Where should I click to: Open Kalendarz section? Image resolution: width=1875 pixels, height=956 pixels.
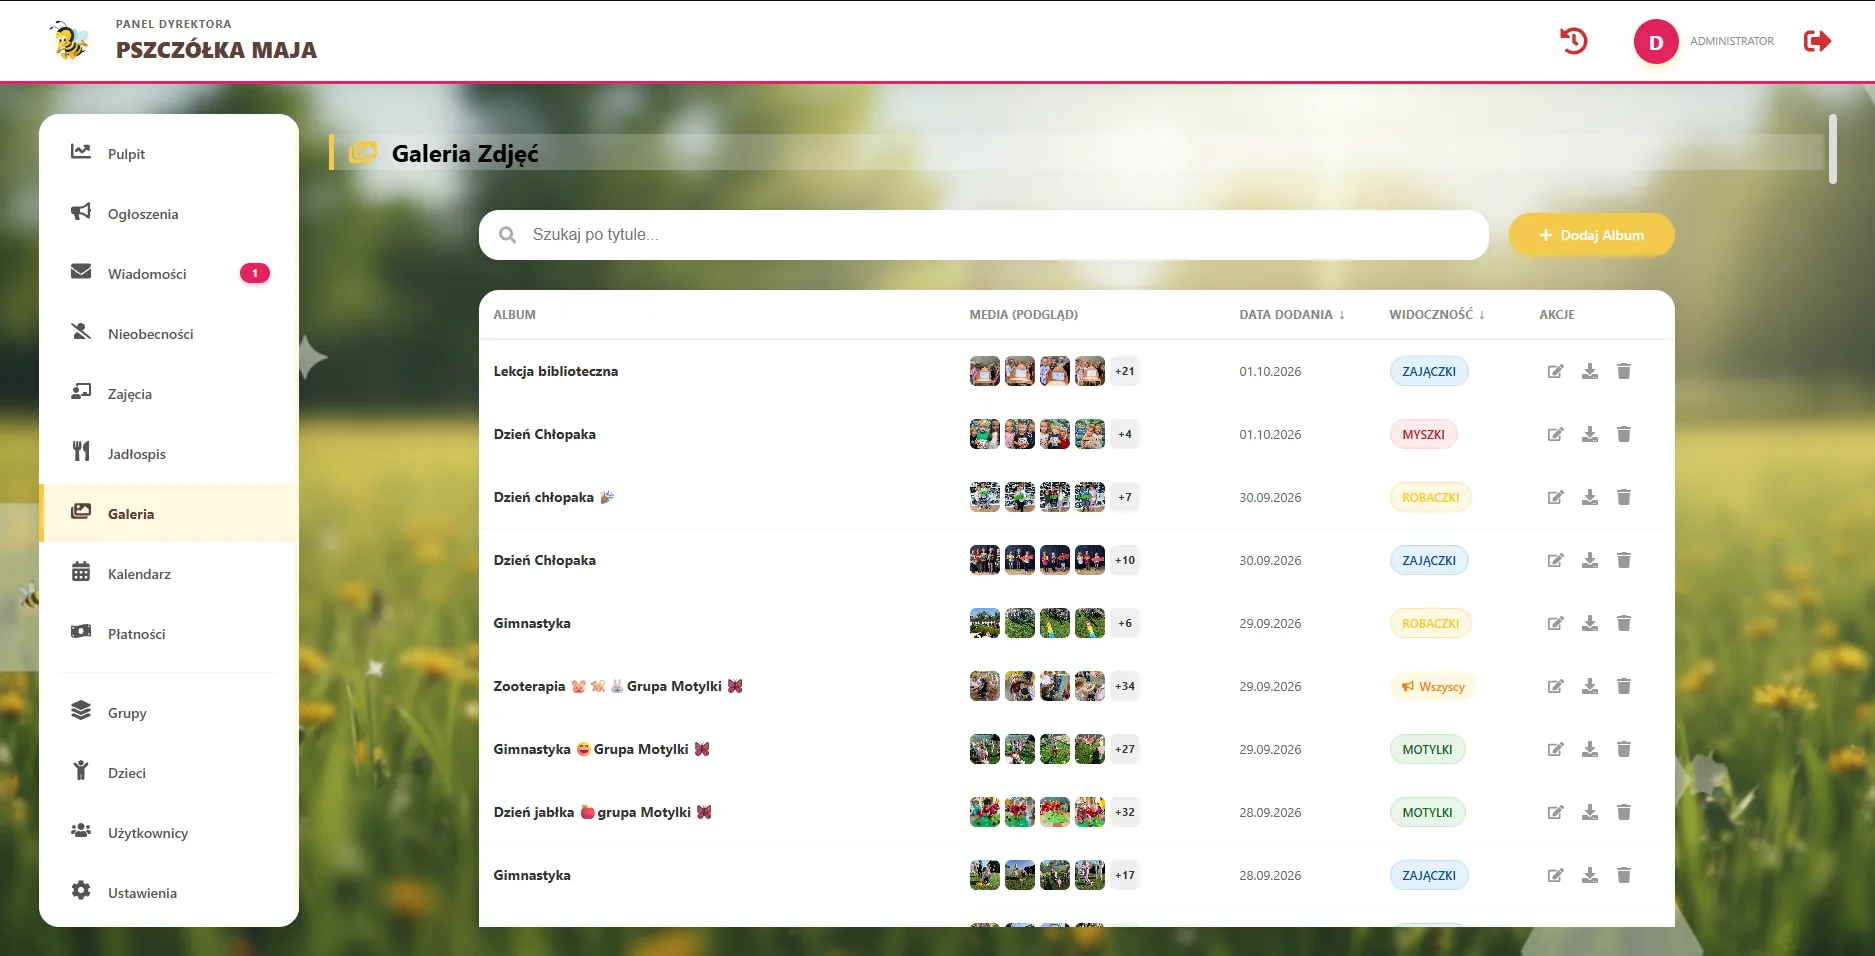tap(169, 574)
